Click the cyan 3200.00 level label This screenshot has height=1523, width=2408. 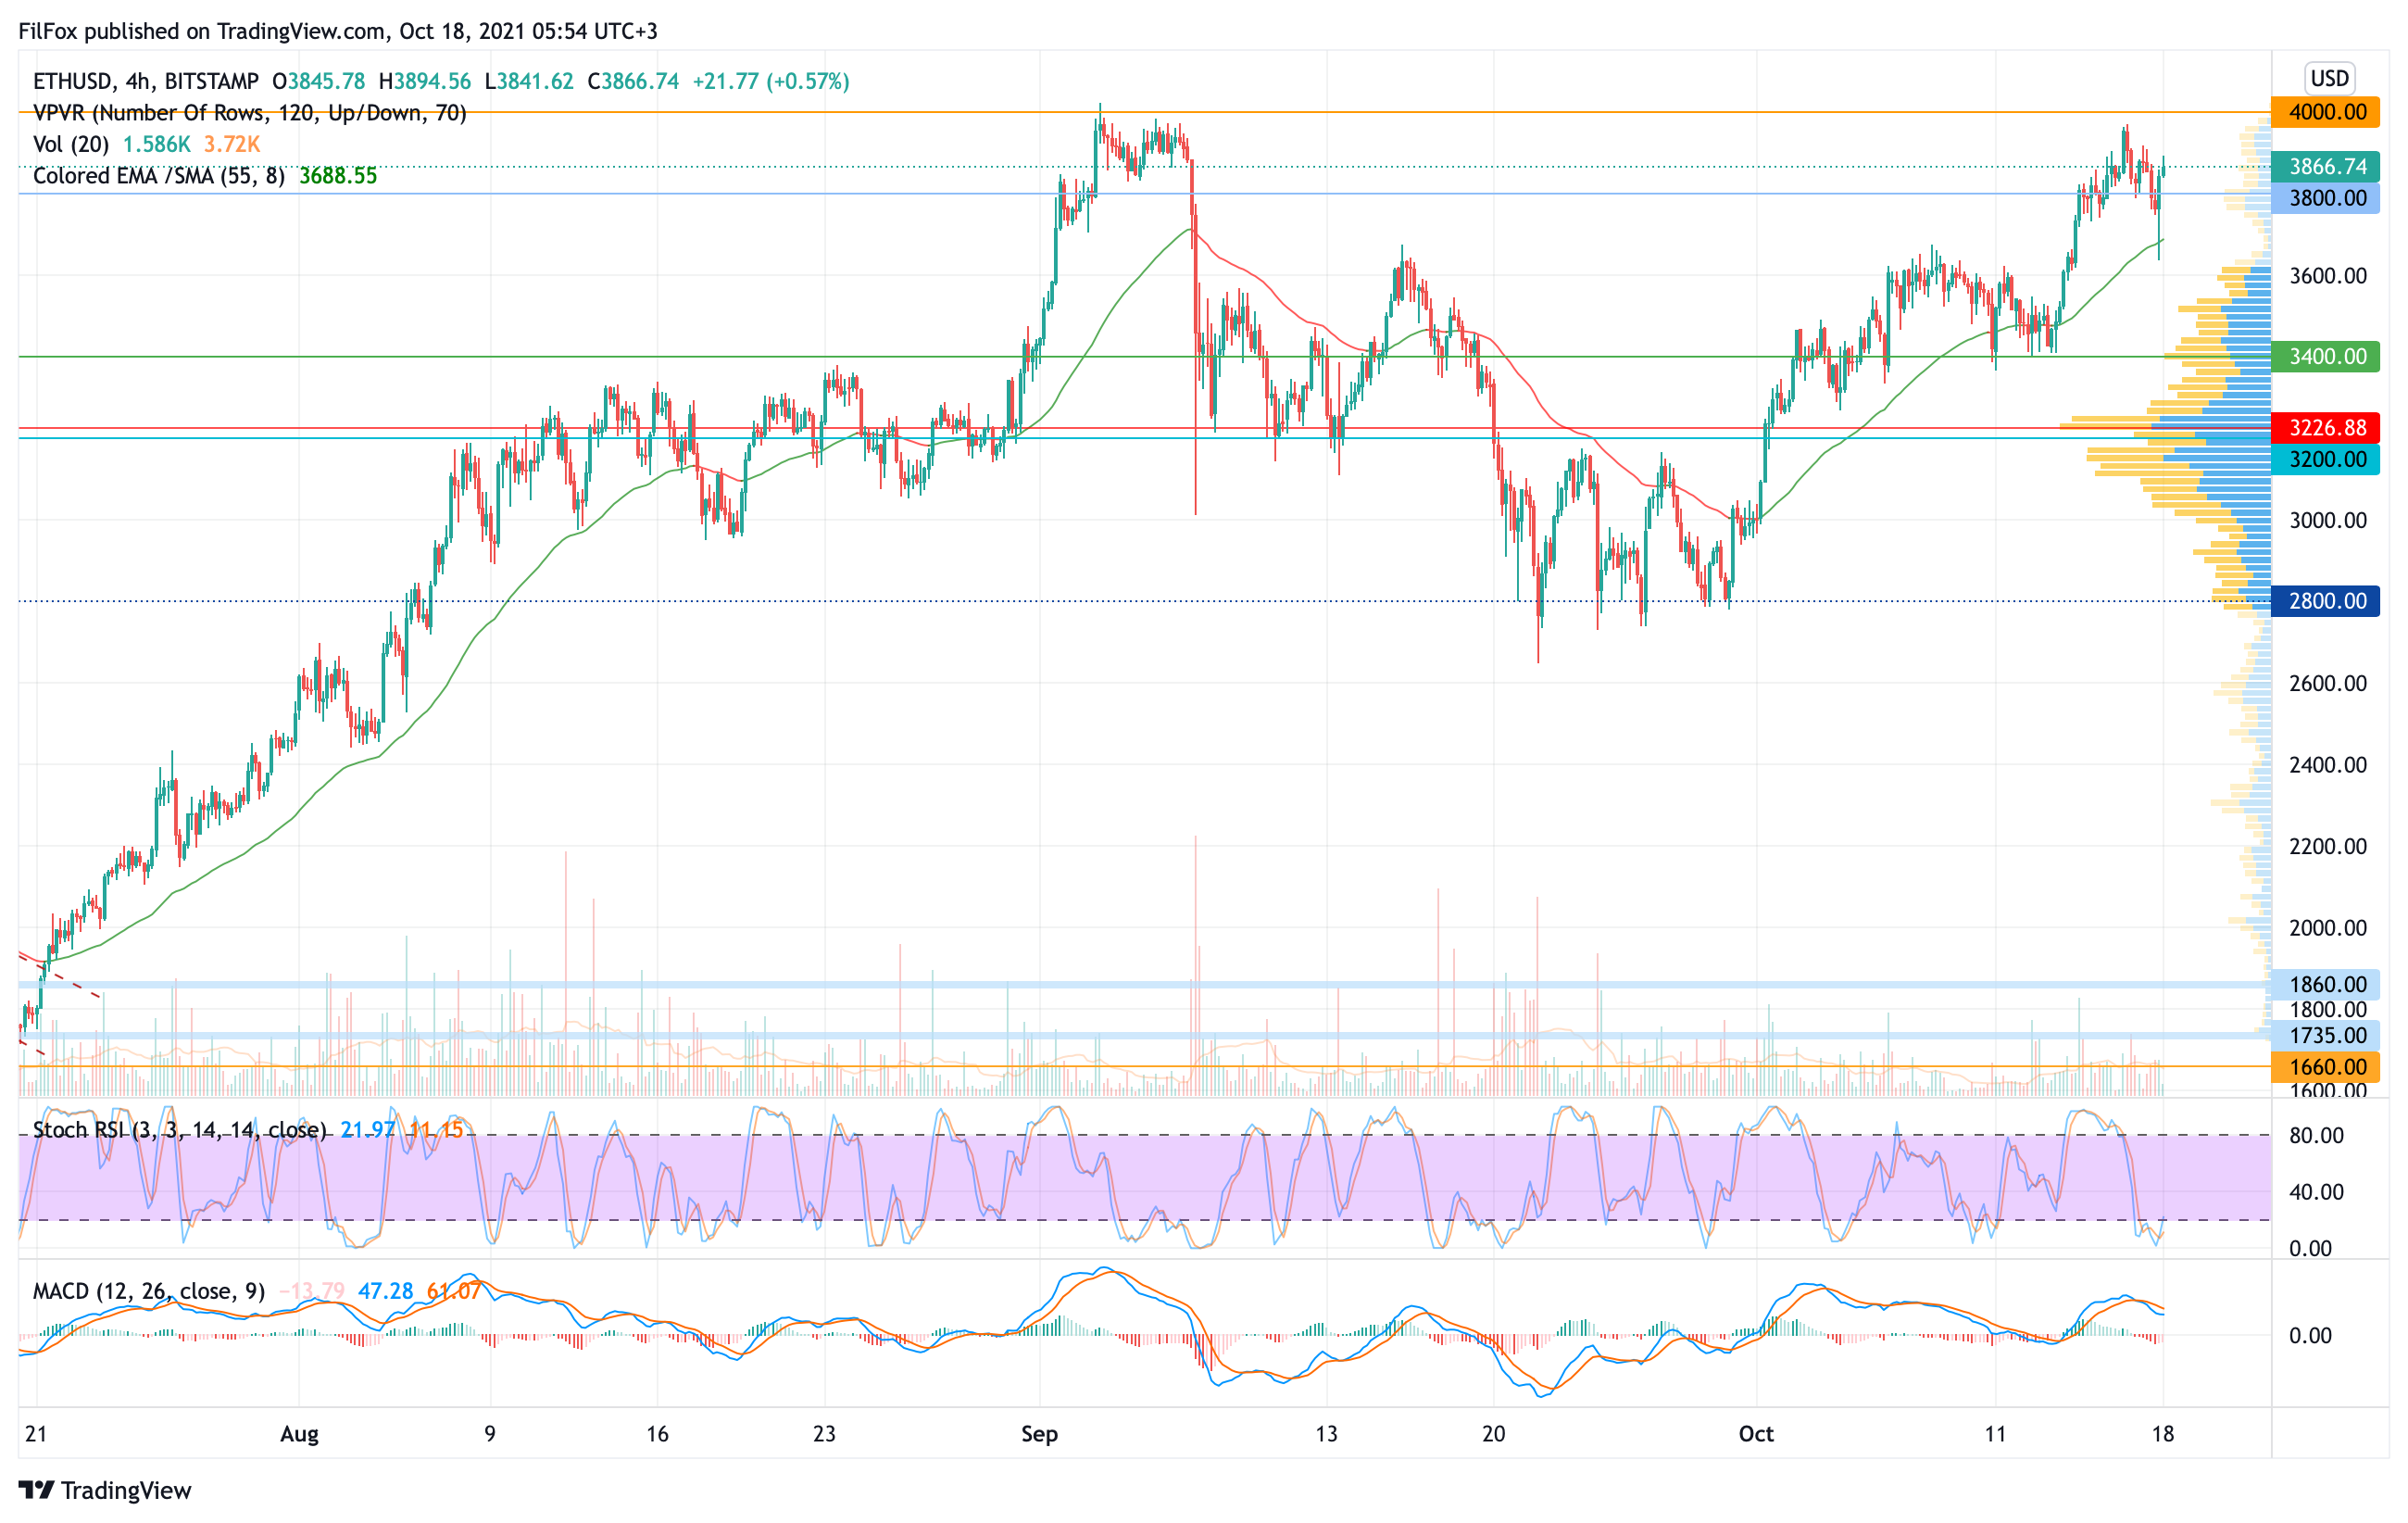pos(2326,460)
